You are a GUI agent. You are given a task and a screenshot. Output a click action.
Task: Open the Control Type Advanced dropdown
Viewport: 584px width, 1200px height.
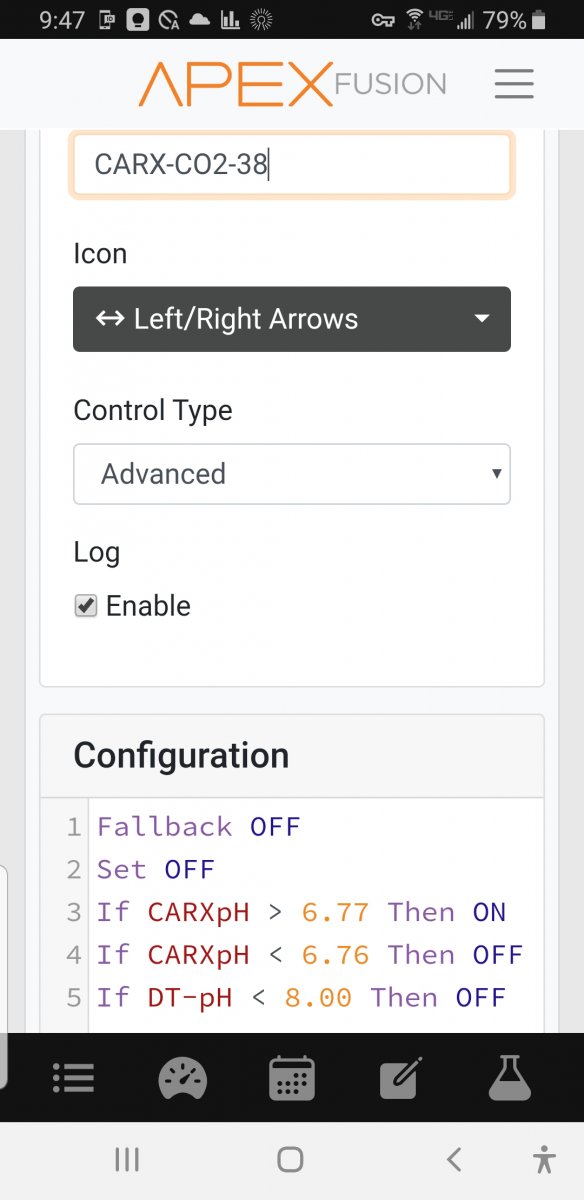point(292,474)
